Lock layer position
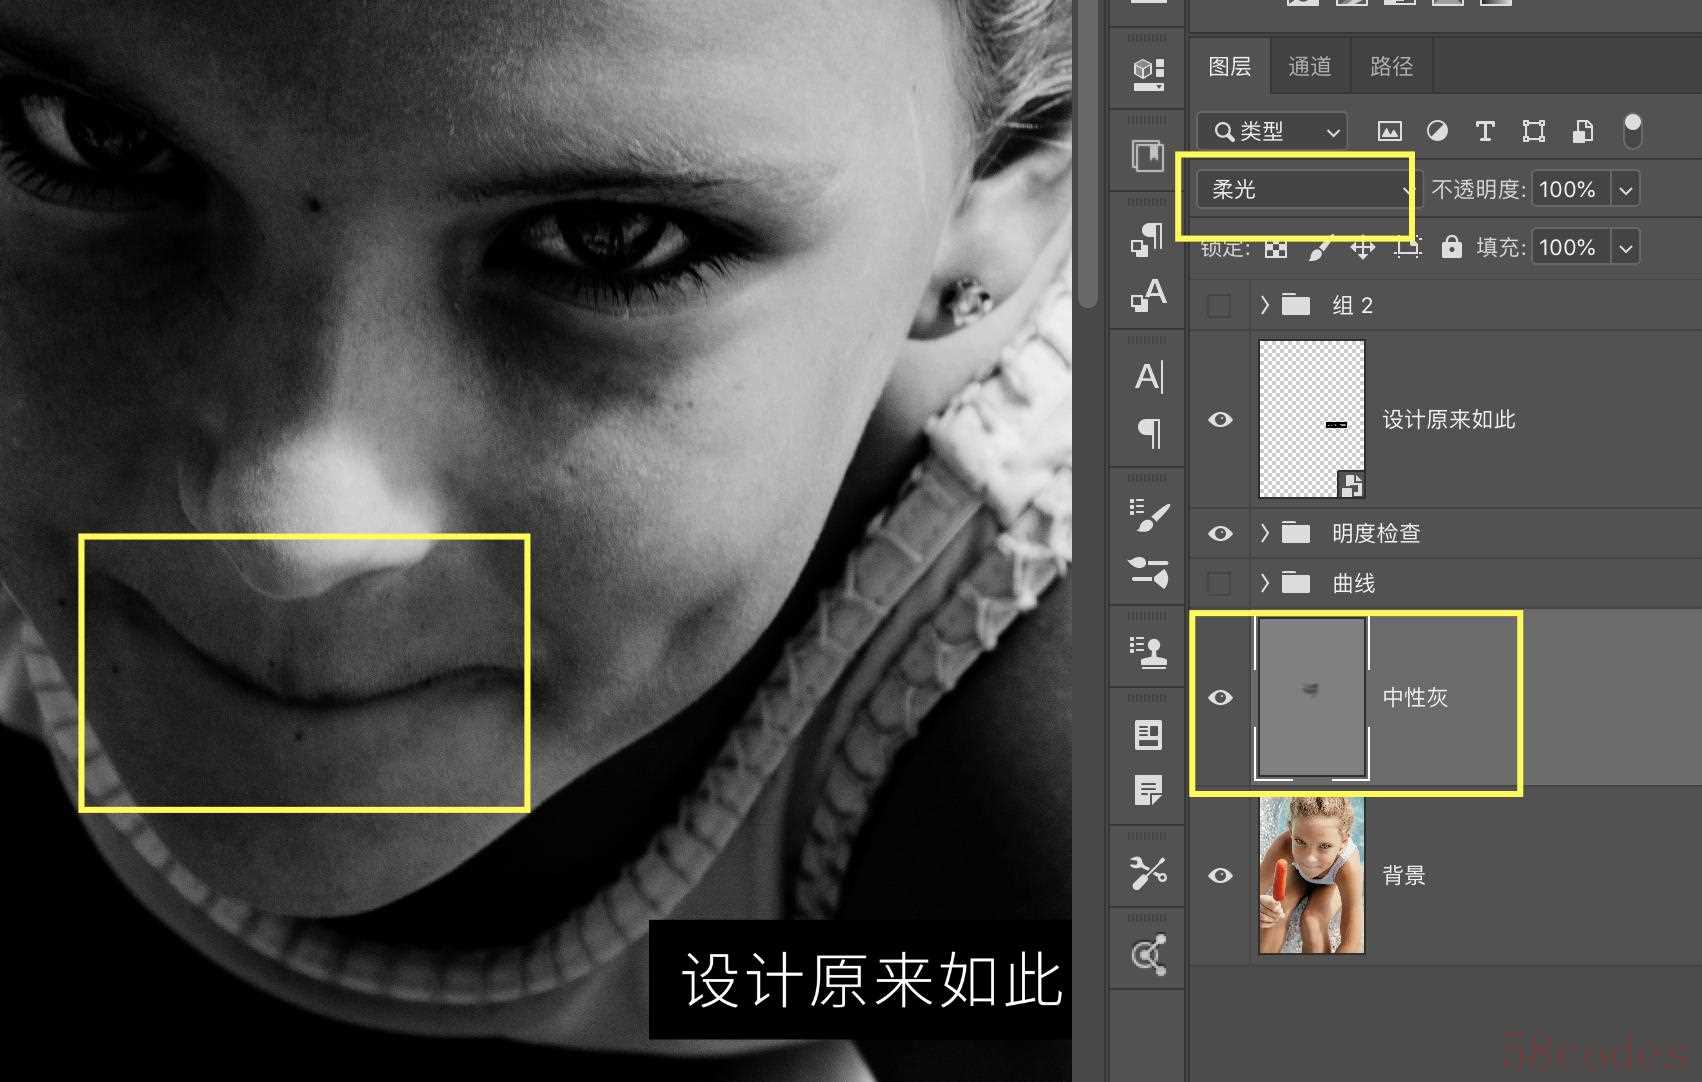The height and width of the screenshot is (1082, 1702). [x=1363, y=248]
